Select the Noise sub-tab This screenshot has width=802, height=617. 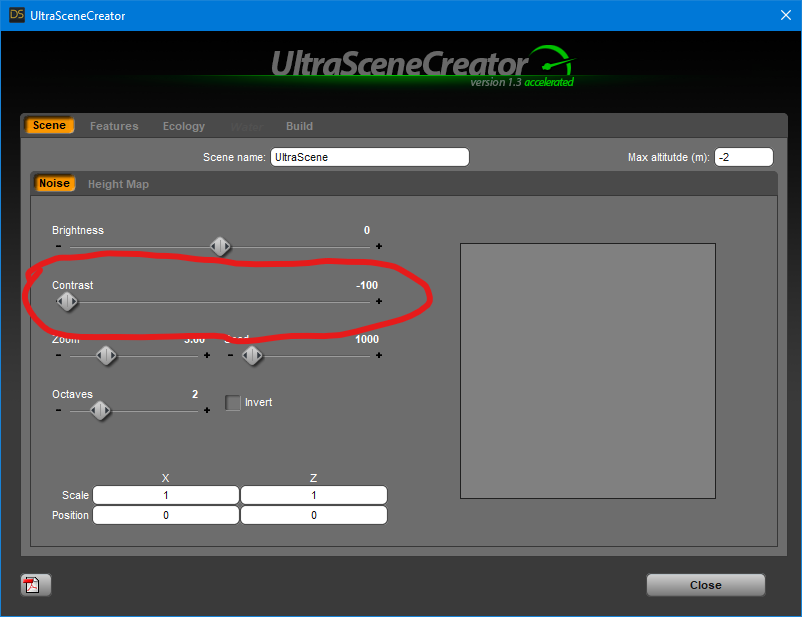point(54,183)
